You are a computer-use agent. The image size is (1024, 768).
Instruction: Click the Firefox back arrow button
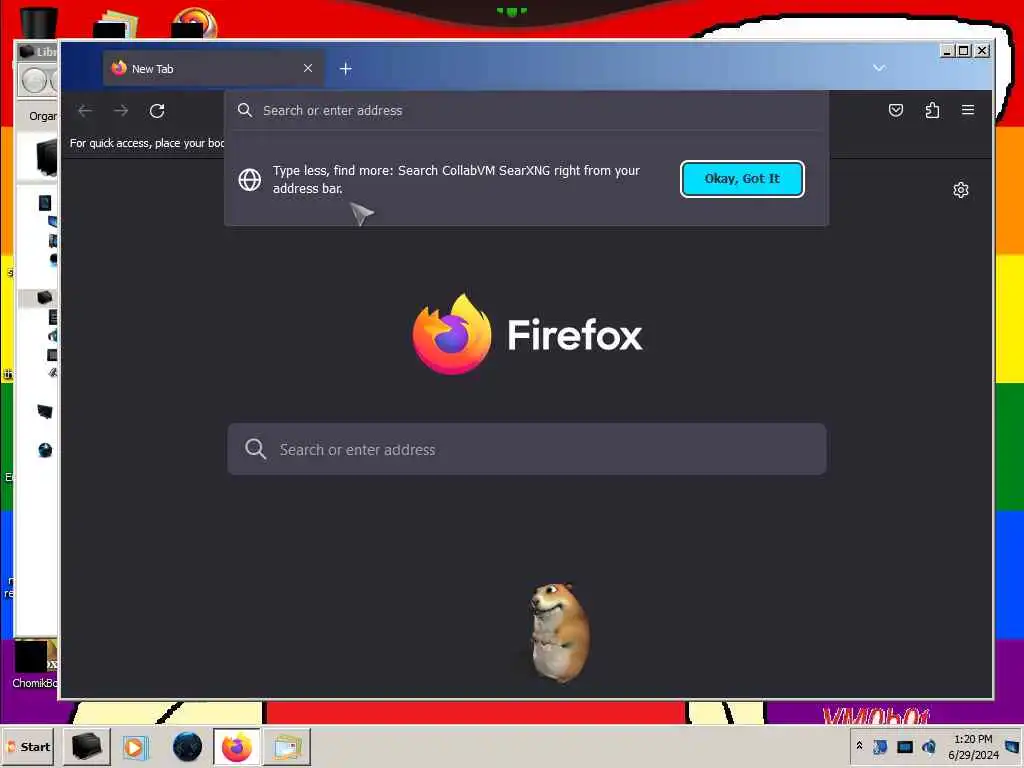(x=85, y=111)
